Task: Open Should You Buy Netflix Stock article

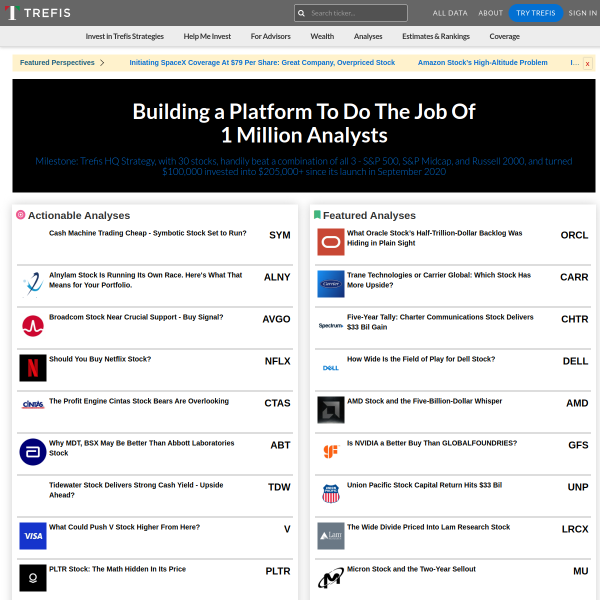Action: 100,359
